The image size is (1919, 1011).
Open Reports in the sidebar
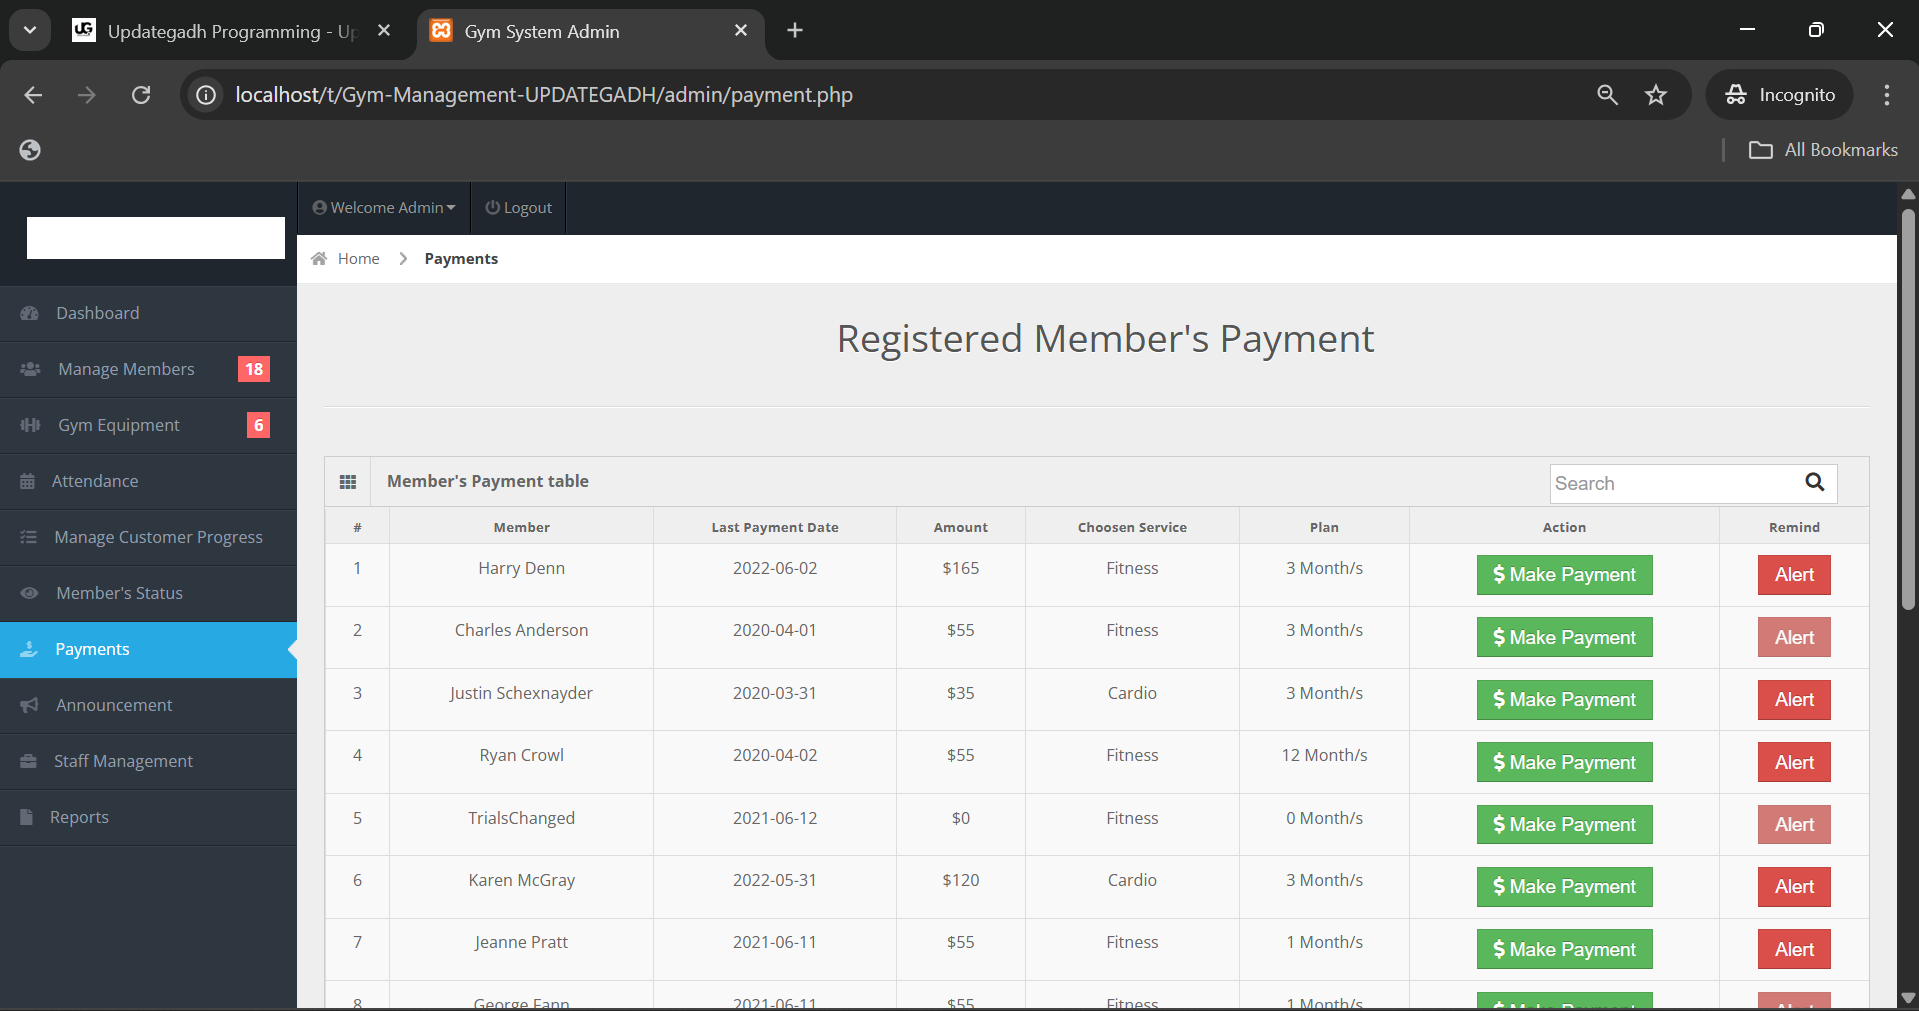[x=148, y=817]
